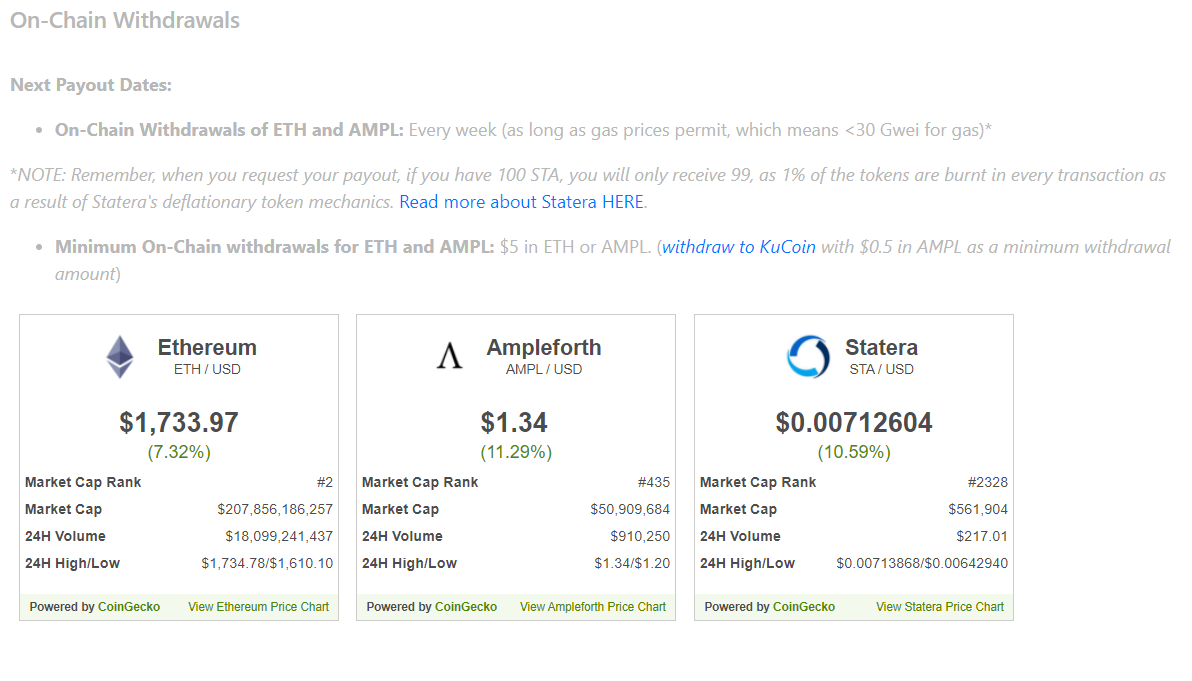This screenshot has width=1192, height=681.
Task: Click CoinGecko link in Ethereum widget
Action: coord(129,607)
